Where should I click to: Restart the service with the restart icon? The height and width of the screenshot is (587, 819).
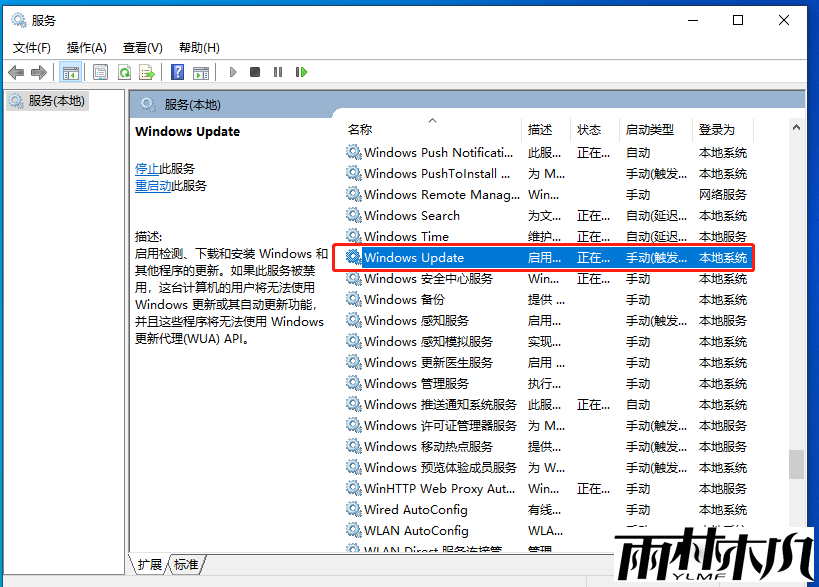point(302,71)
